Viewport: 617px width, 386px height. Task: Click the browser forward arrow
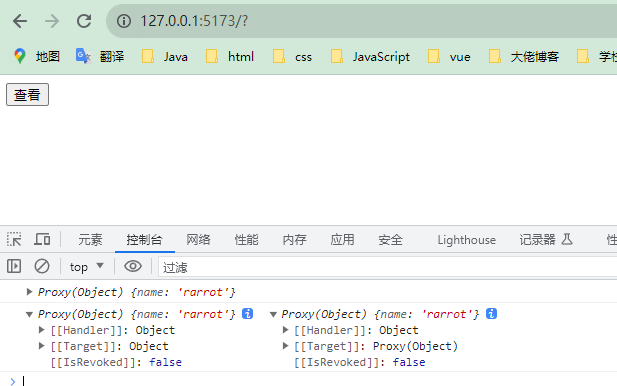(52, 21)
